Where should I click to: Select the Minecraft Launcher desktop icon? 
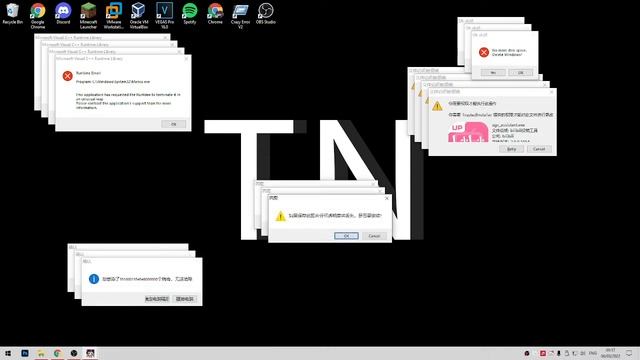click(88, 16)
